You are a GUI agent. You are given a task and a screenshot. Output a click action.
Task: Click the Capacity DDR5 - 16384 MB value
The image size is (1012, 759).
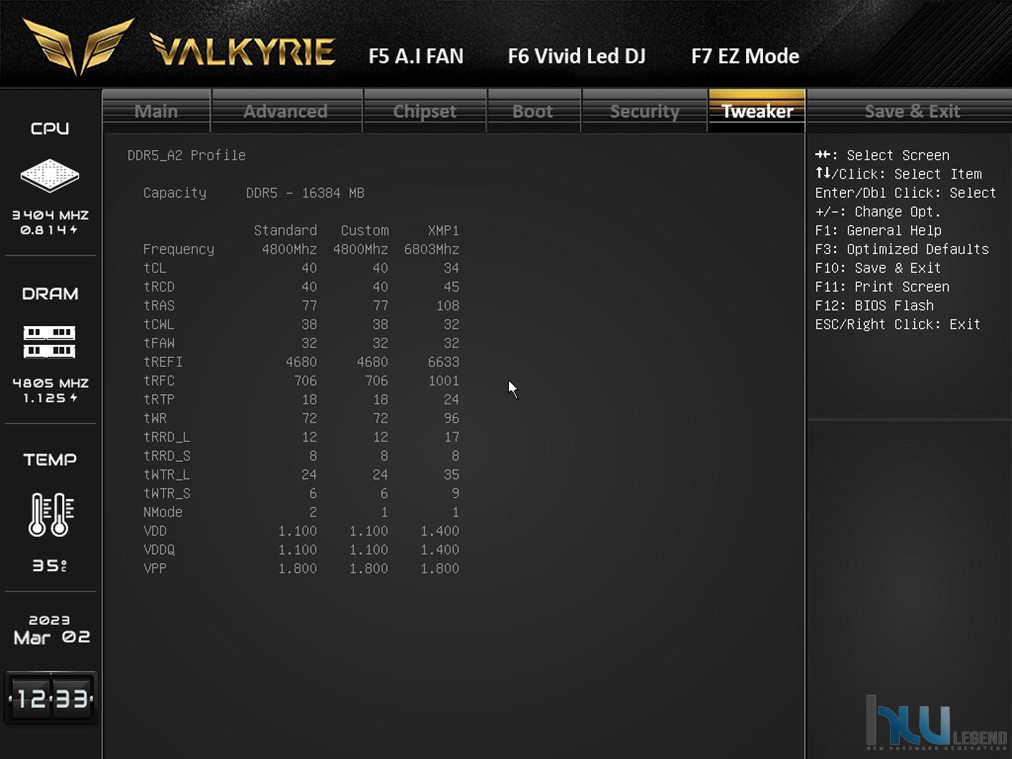305,193
